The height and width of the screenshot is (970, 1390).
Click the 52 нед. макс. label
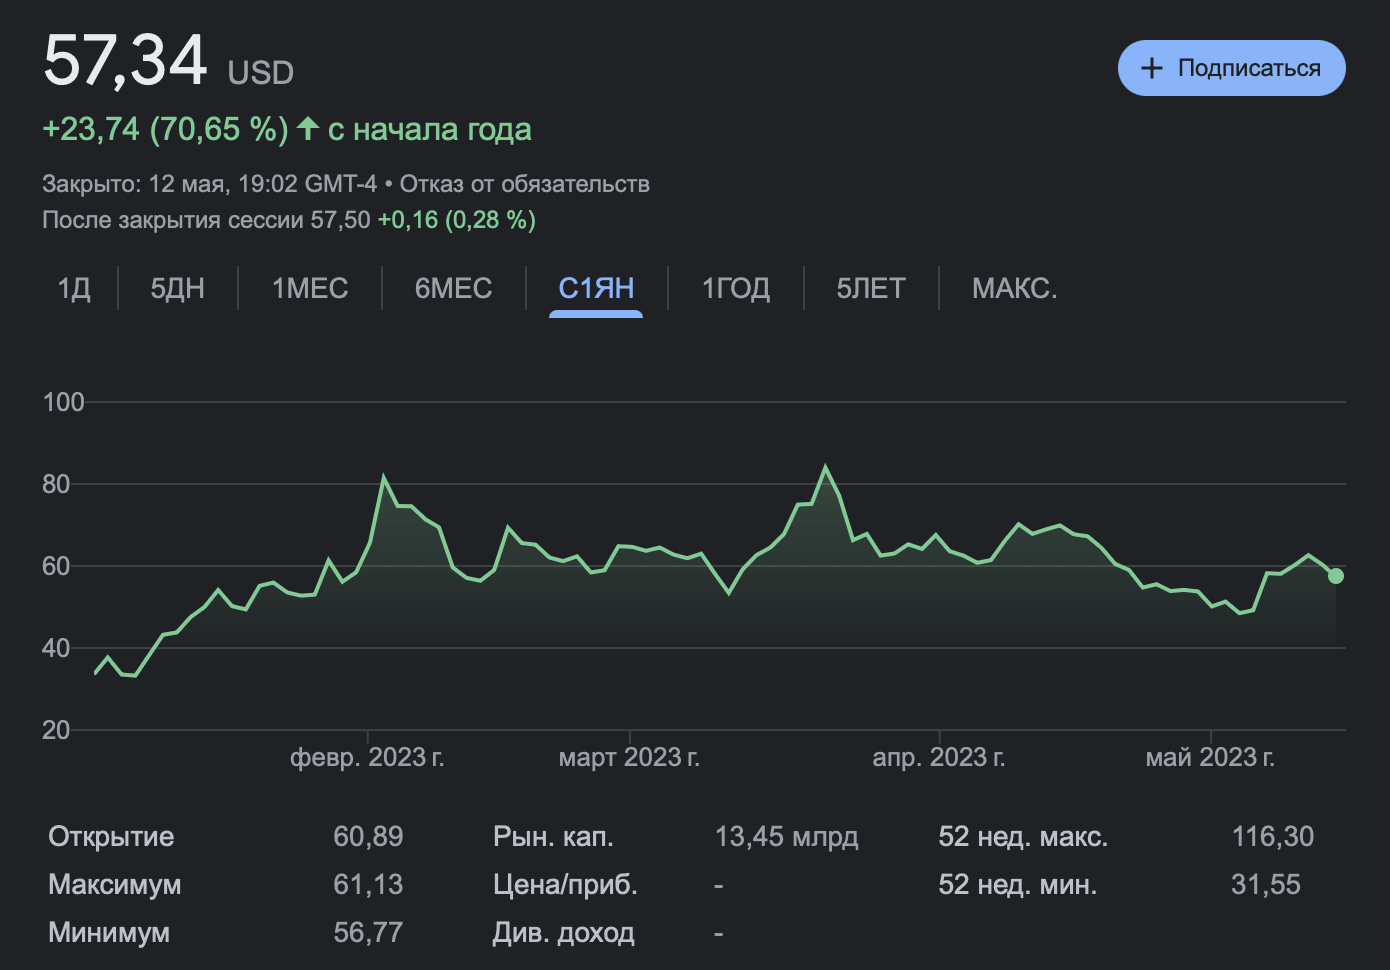pyautogui.click(x=1023, y=836)
